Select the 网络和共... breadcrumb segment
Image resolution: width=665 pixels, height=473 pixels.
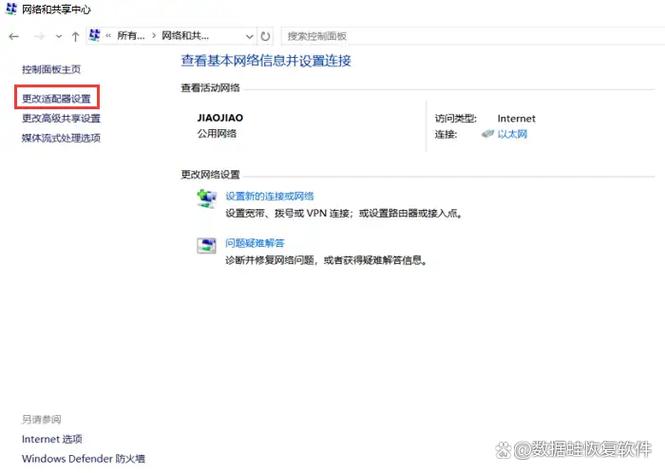click(185, 36)
